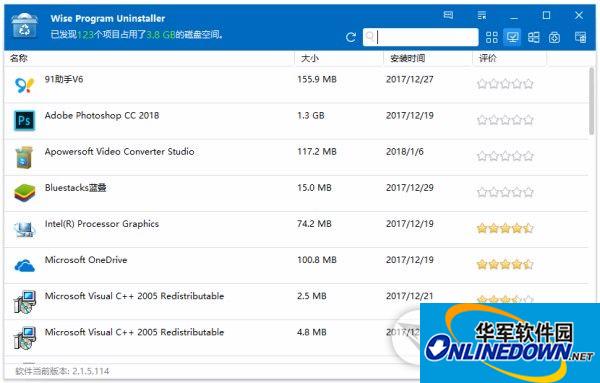Open the system components filter icon
600x383 pixels.
pos(554,37)
